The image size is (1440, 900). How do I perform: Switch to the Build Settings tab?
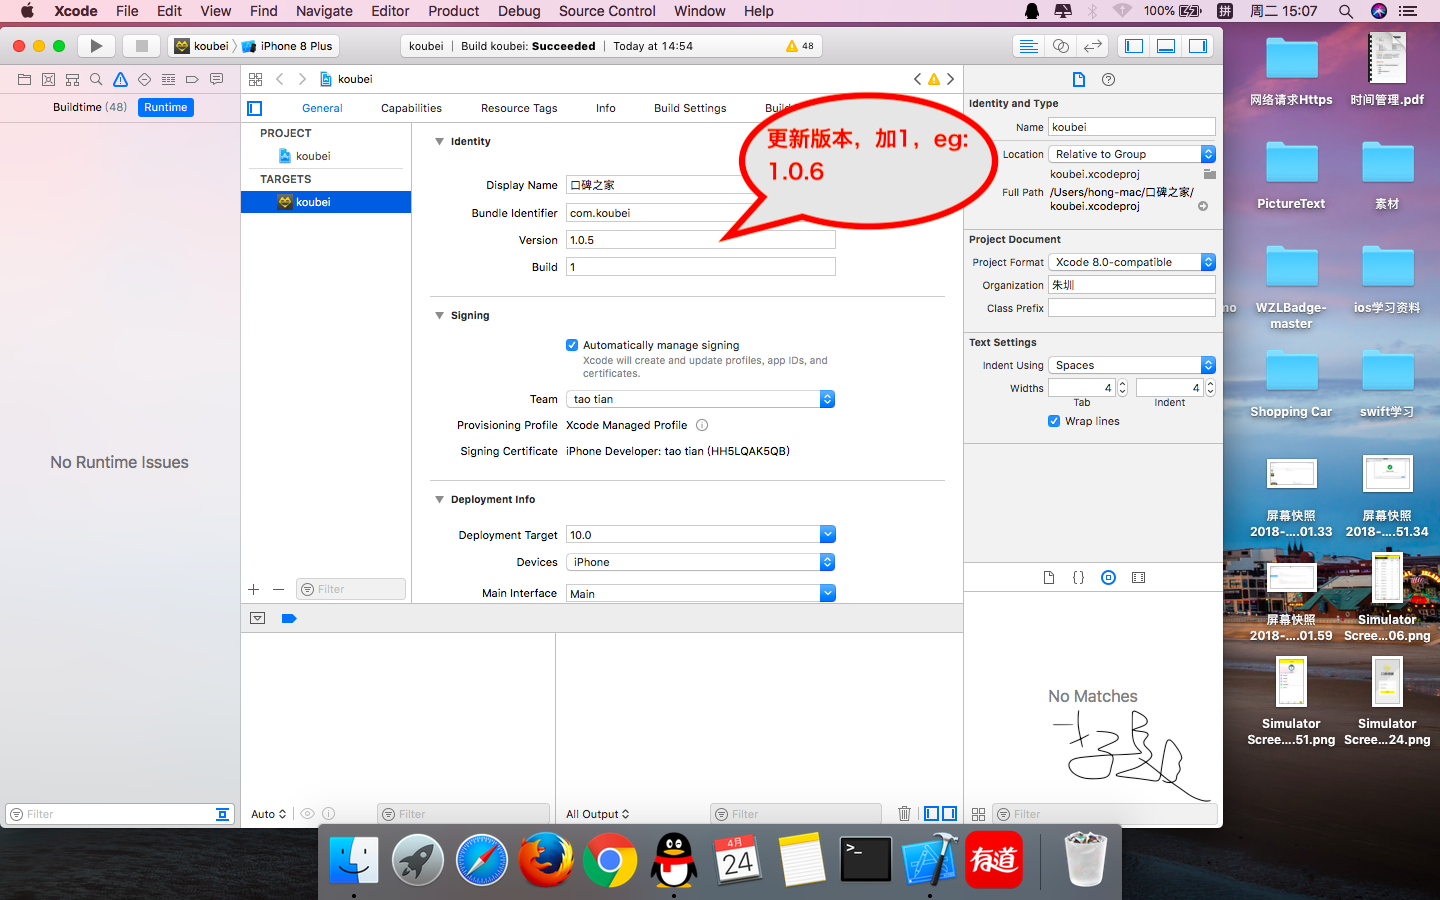coord(690,108)
